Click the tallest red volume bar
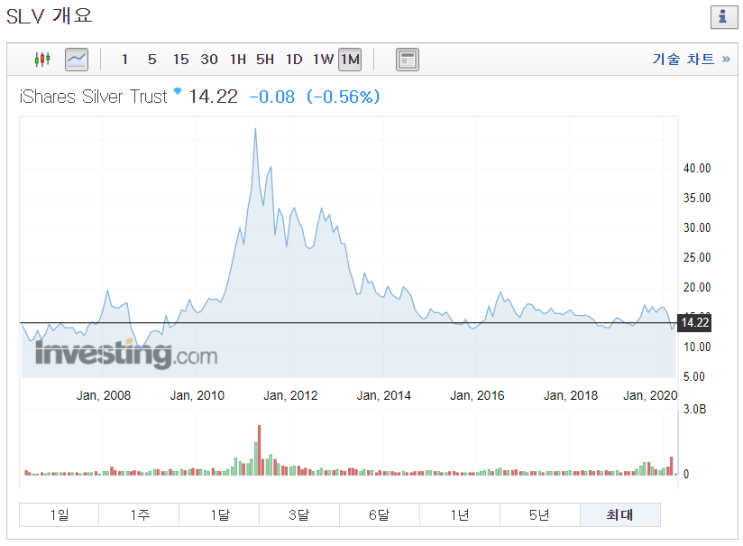 [259, 450]
